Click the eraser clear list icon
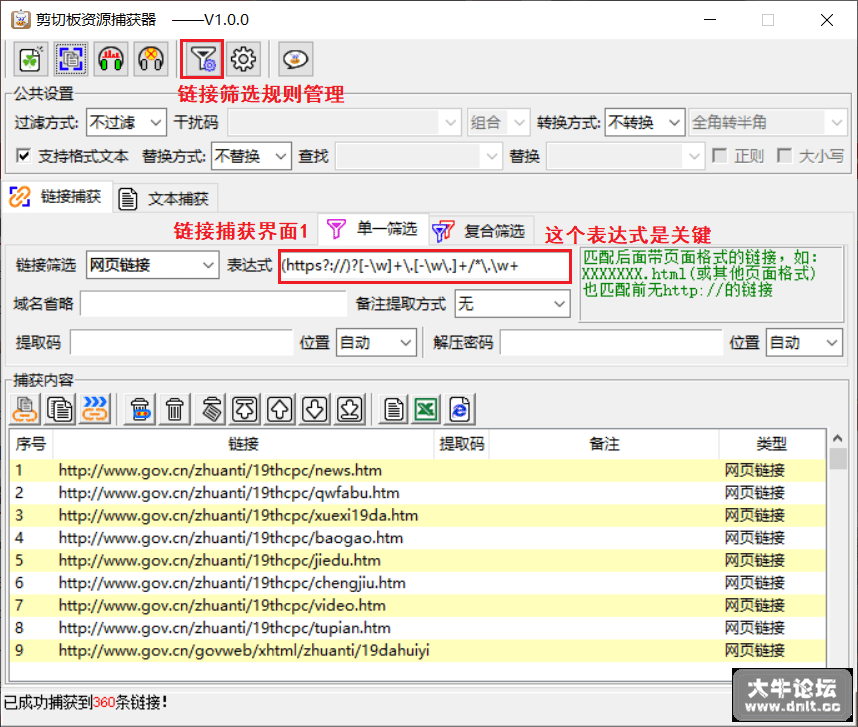Screen dimensions: 858x727 pyautogui.click(x=210, y=409)
